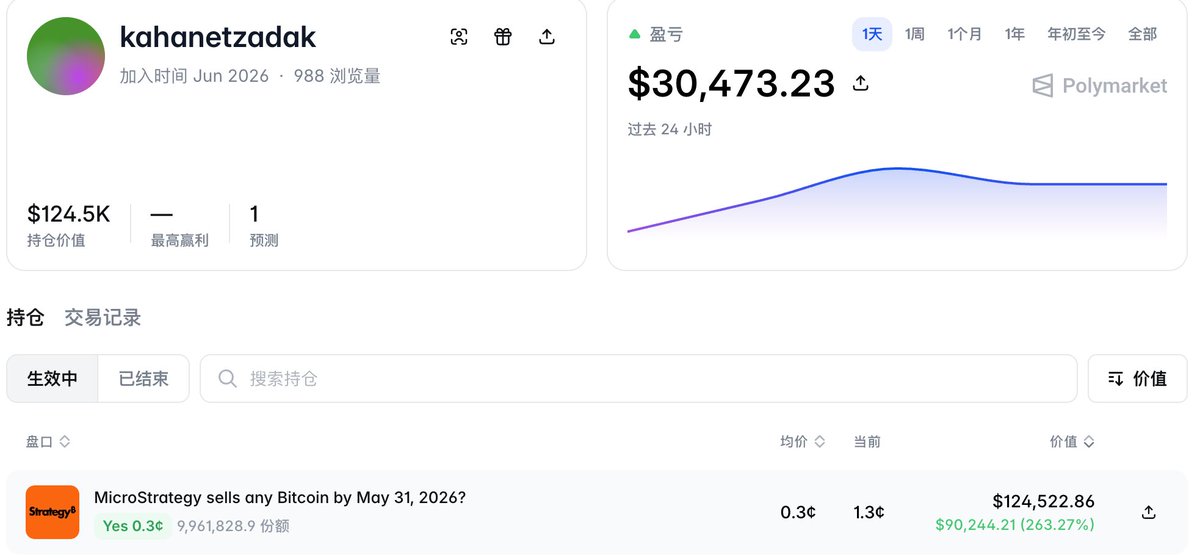Click the 预测 count stat
The width and height of the screenshot is (1200, 558).
click(x=264, y=225)
